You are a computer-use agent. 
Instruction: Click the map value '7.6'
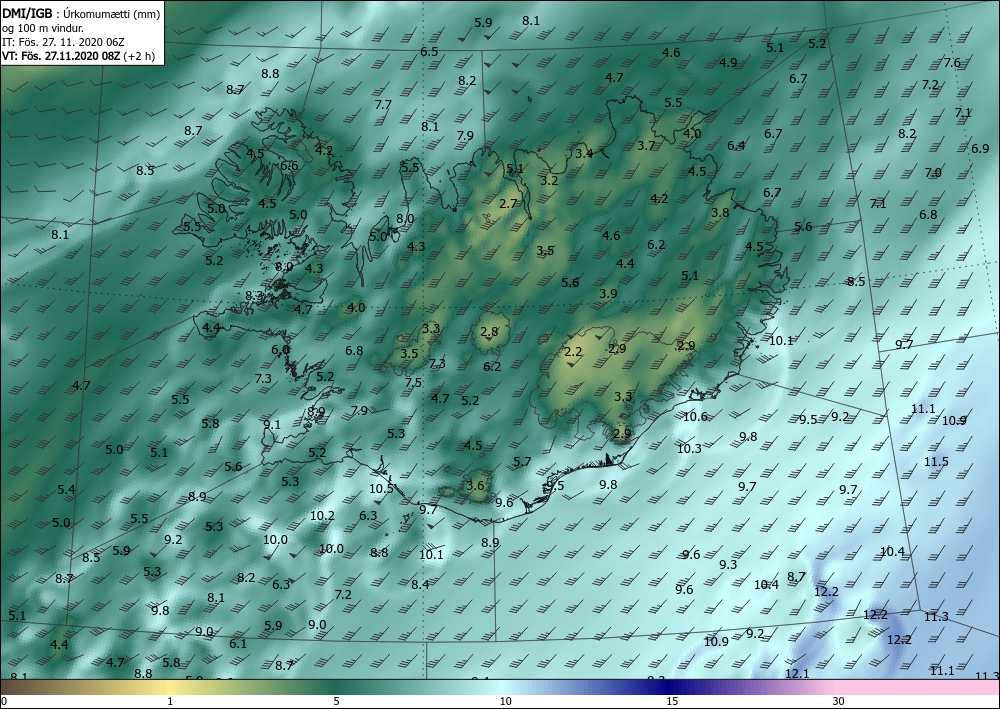tap(952, 62)
